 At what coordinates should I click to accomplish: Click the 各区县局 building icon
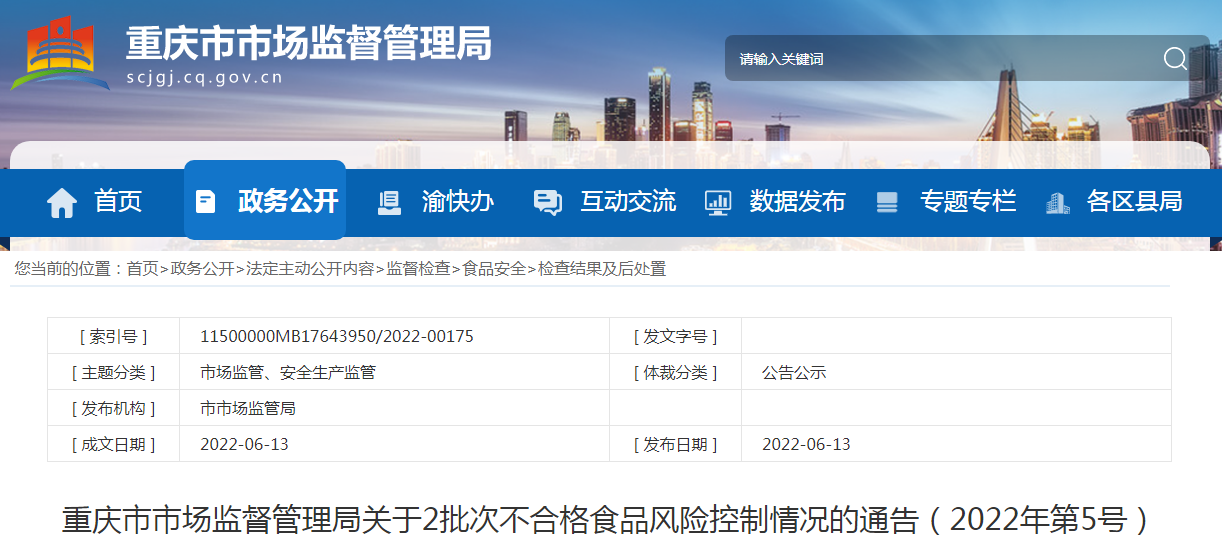click(1057, 202)
